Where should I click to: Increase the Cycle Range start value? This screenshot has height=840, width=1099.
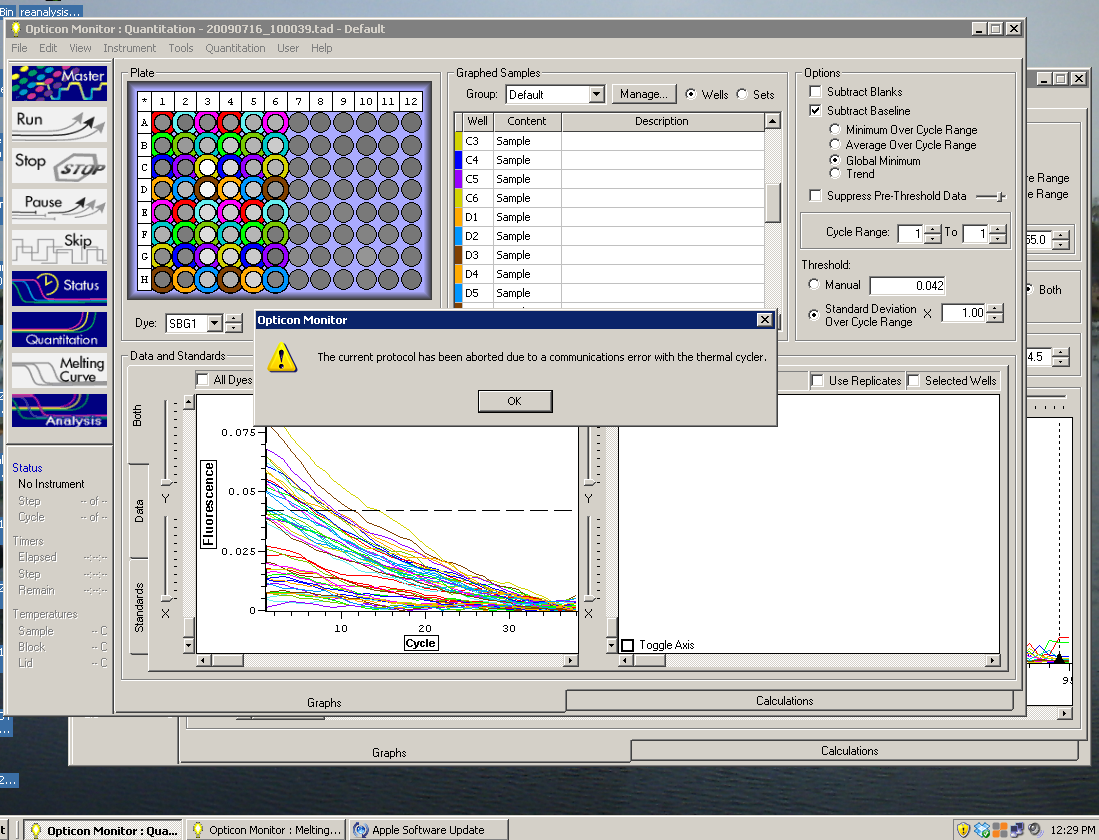(933, 228)
